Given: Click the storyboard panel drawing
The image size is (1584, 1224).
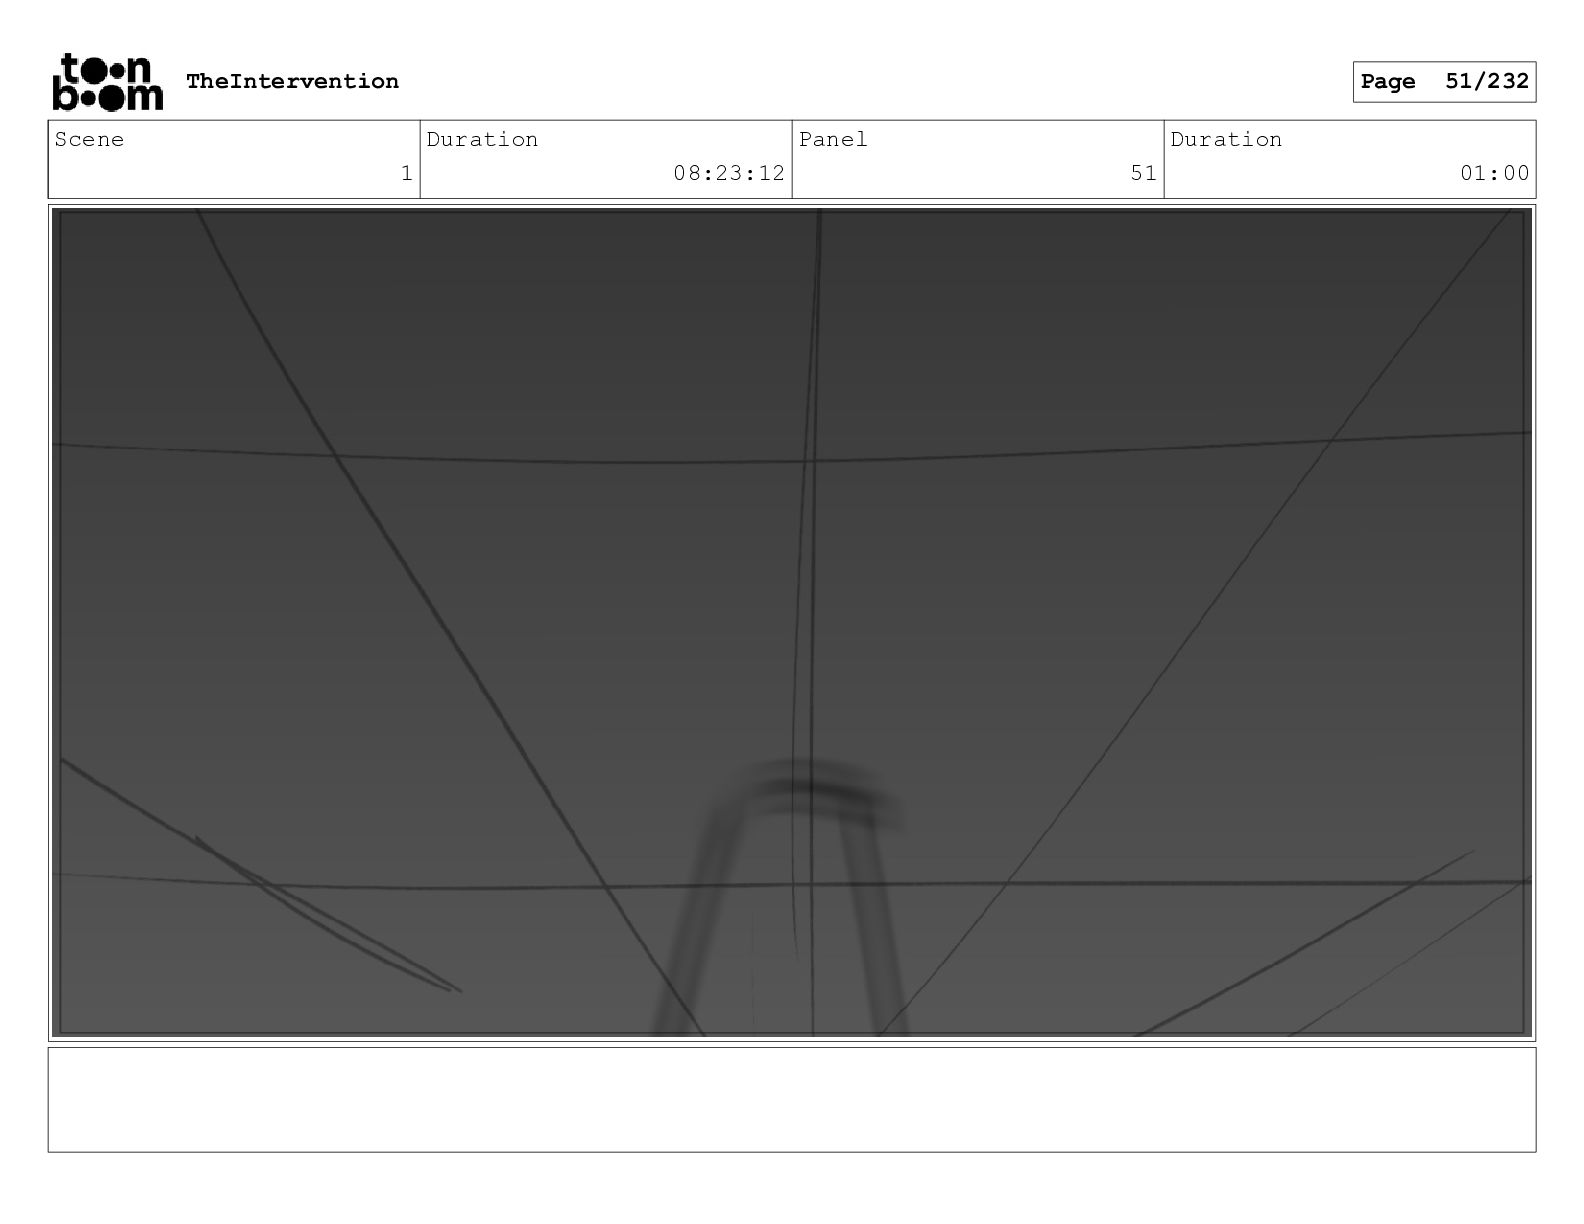Looking at the screenshot, I should click(x=792, y=622).
